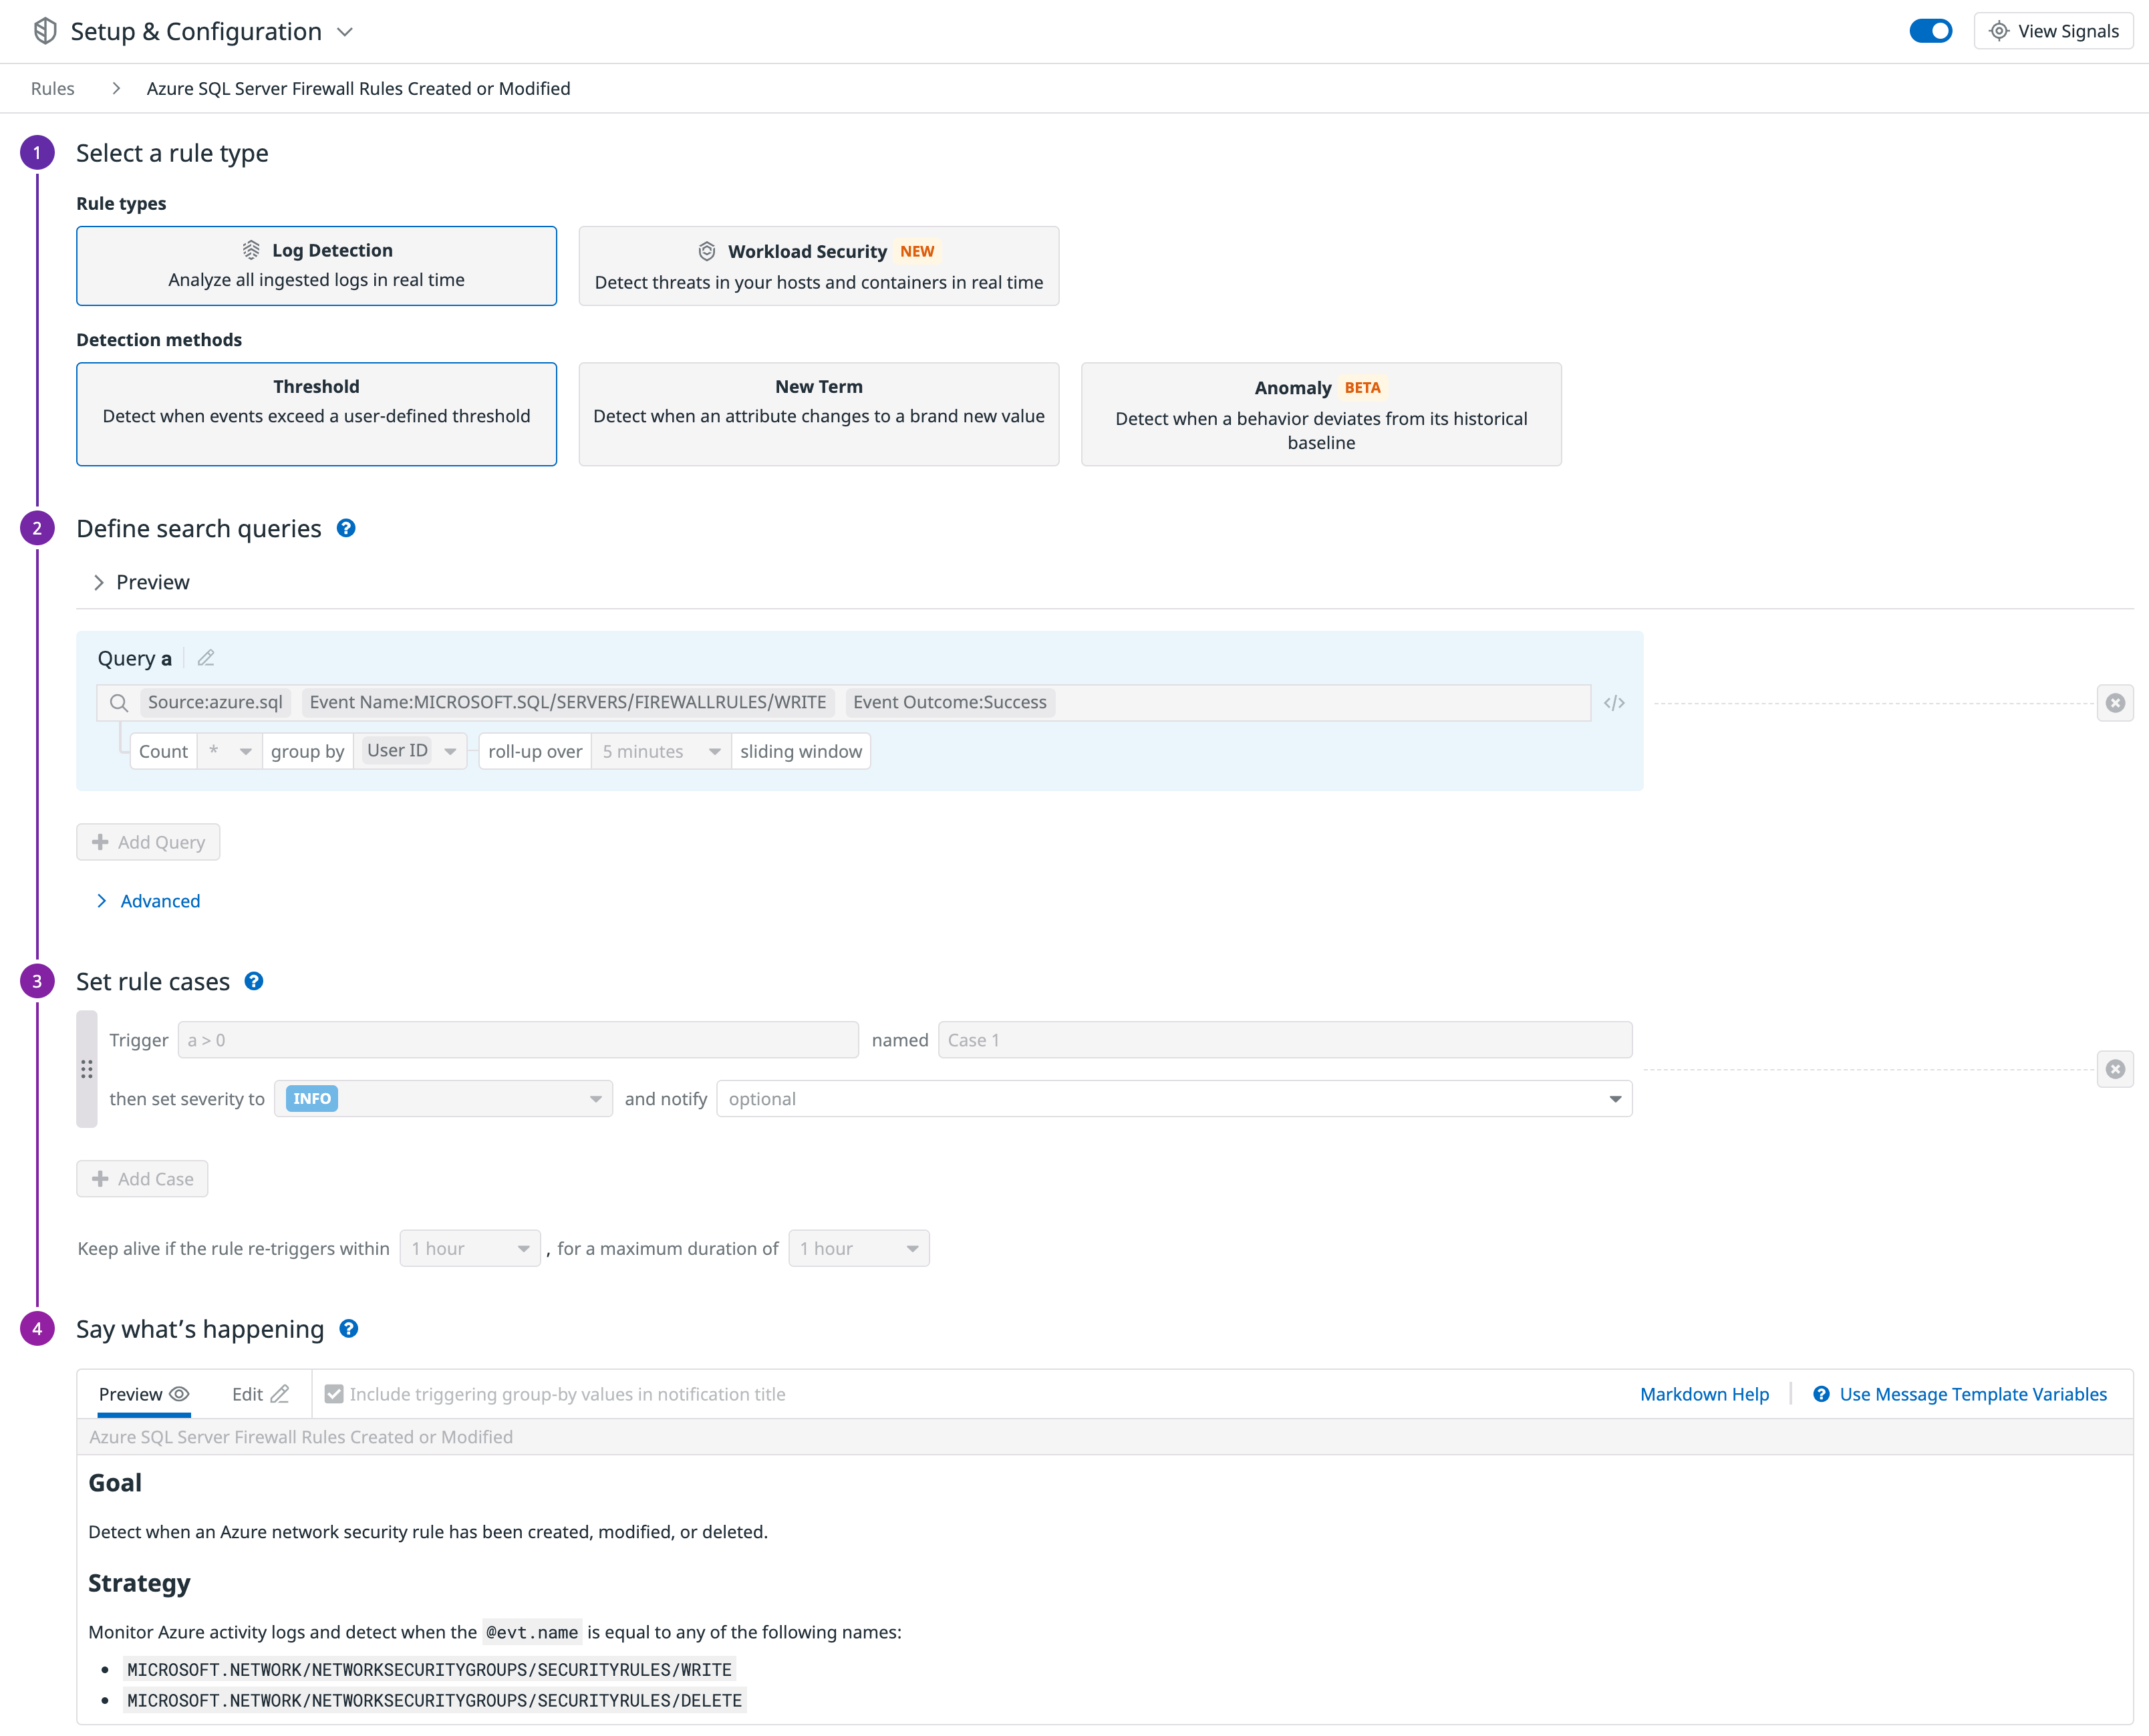Switch to the Edit tab
Viewport: 2149px width, 1736px height.
click(259, 1393)
